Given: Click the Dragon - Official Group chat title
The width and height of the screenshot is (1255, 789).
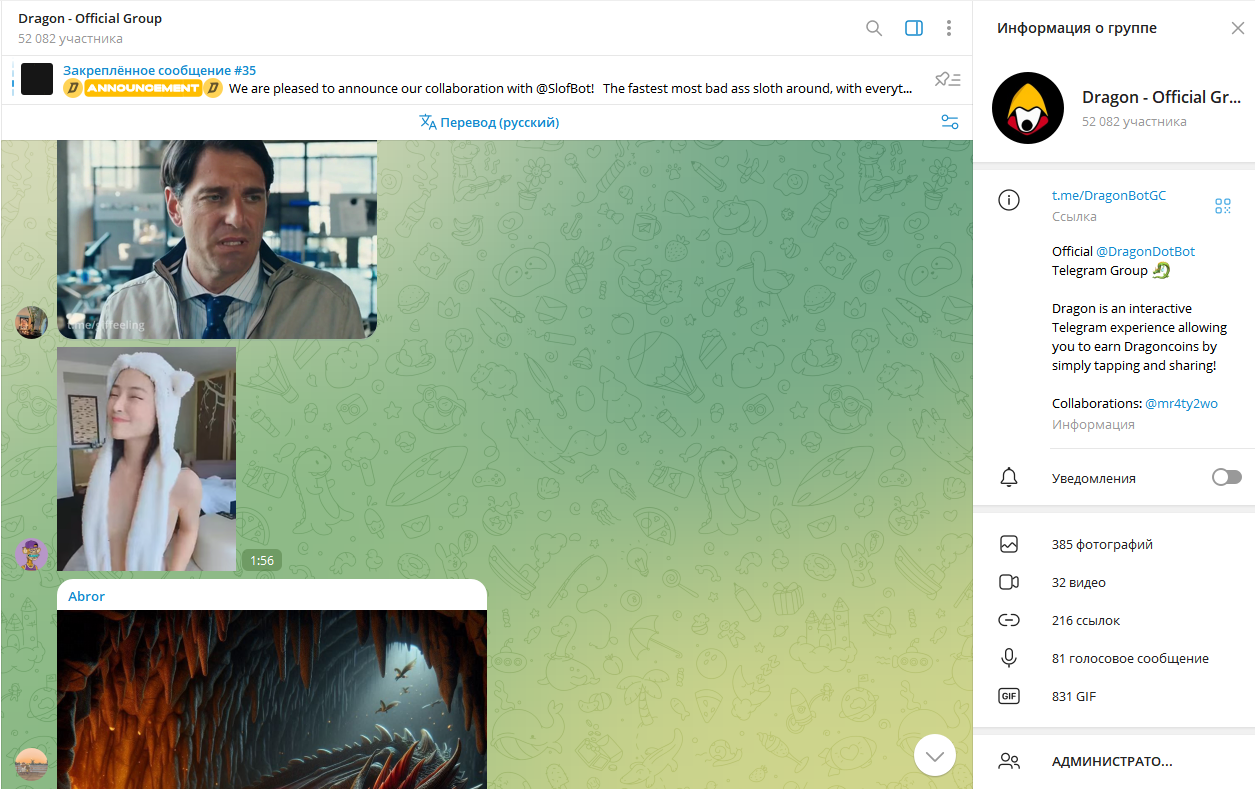Looking at the screenshot, I should click(90, 18).
